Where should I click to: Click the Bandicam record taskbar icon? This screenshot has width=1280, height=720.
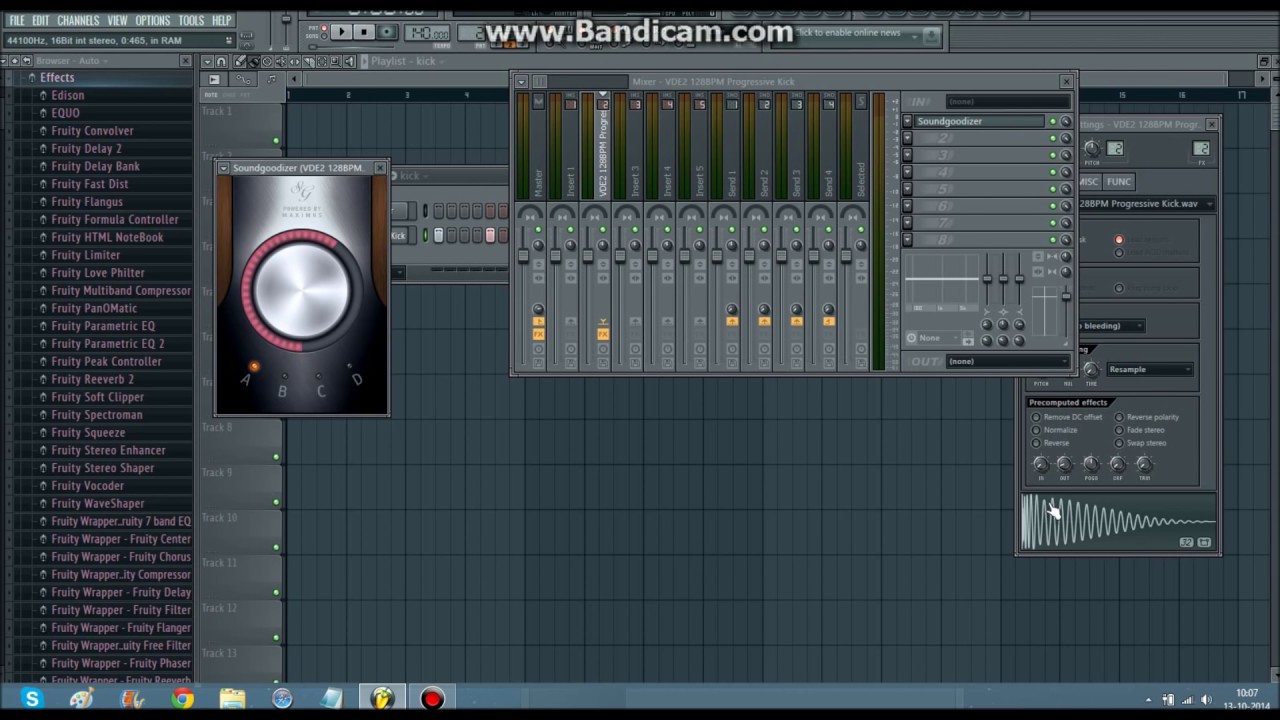(432, 699)
